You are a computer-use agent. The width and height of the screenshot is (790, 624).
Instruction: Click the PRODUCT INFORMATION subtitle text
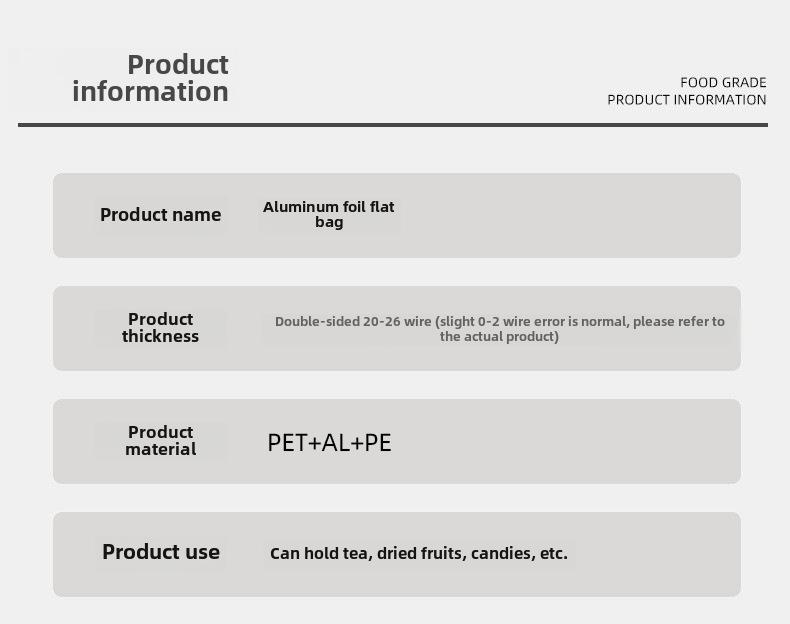687,100
